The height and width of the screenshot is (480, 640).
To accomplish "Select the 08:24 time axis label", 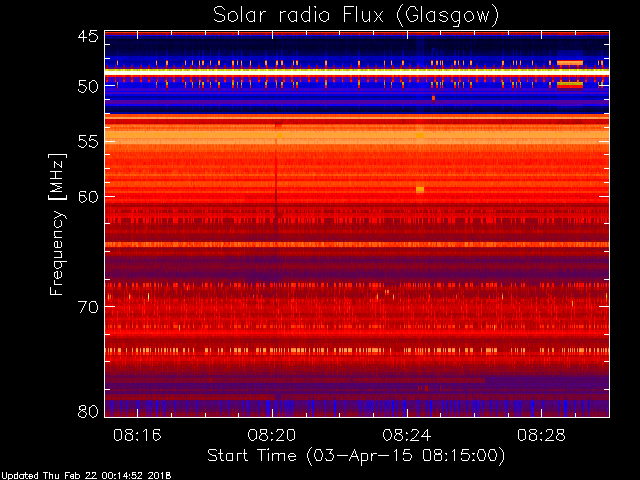I will [x=407, y=435].
